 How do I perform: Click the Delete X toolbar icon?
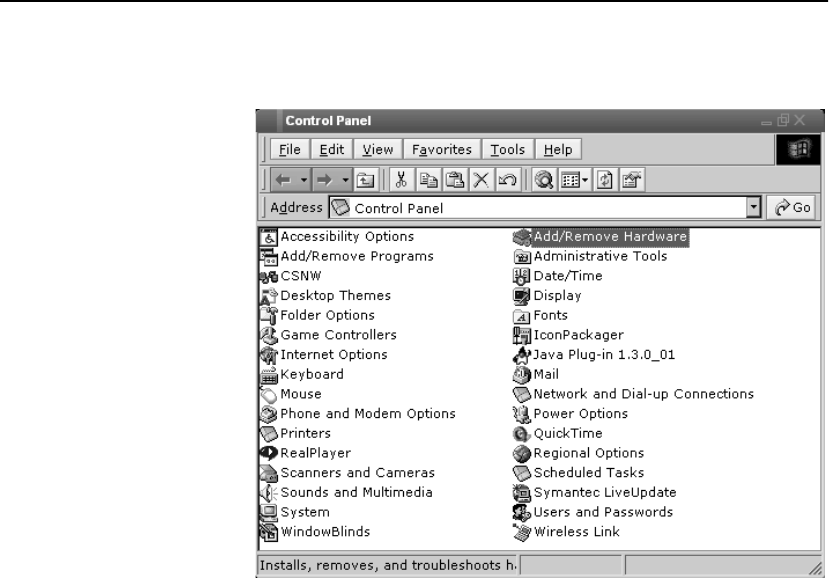(x=481, y=180)
